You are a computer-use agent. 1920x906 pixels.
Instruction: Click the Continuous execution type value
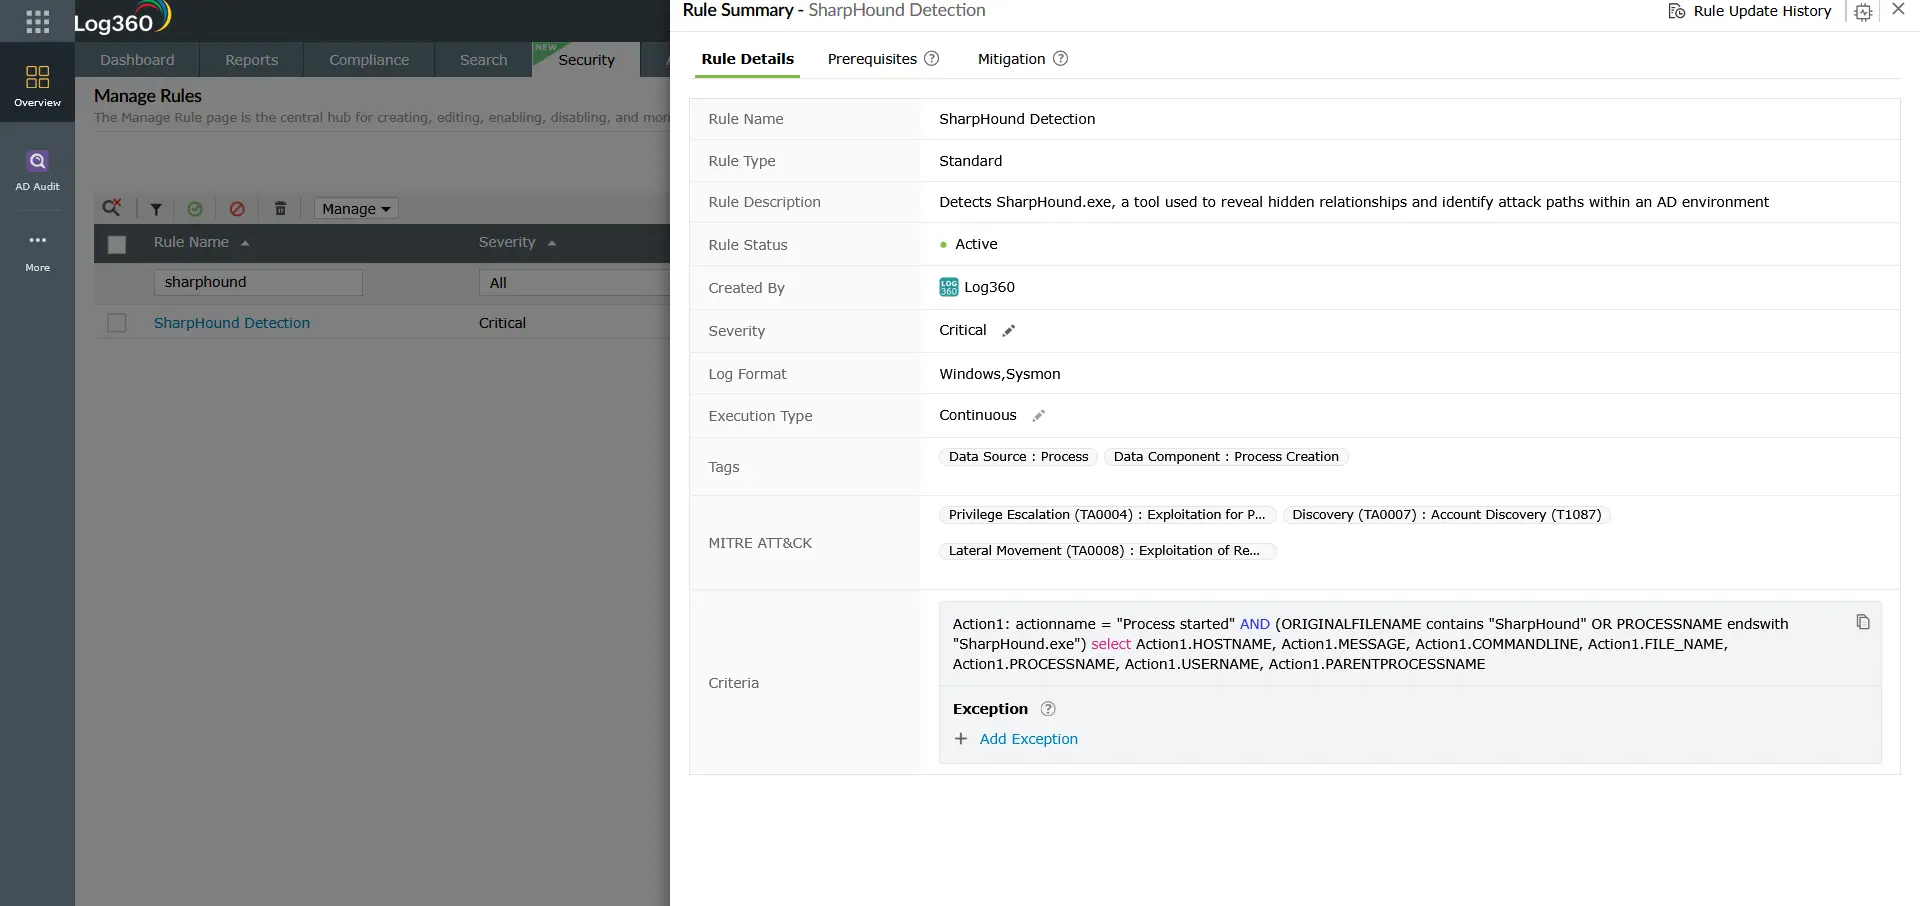977,415
